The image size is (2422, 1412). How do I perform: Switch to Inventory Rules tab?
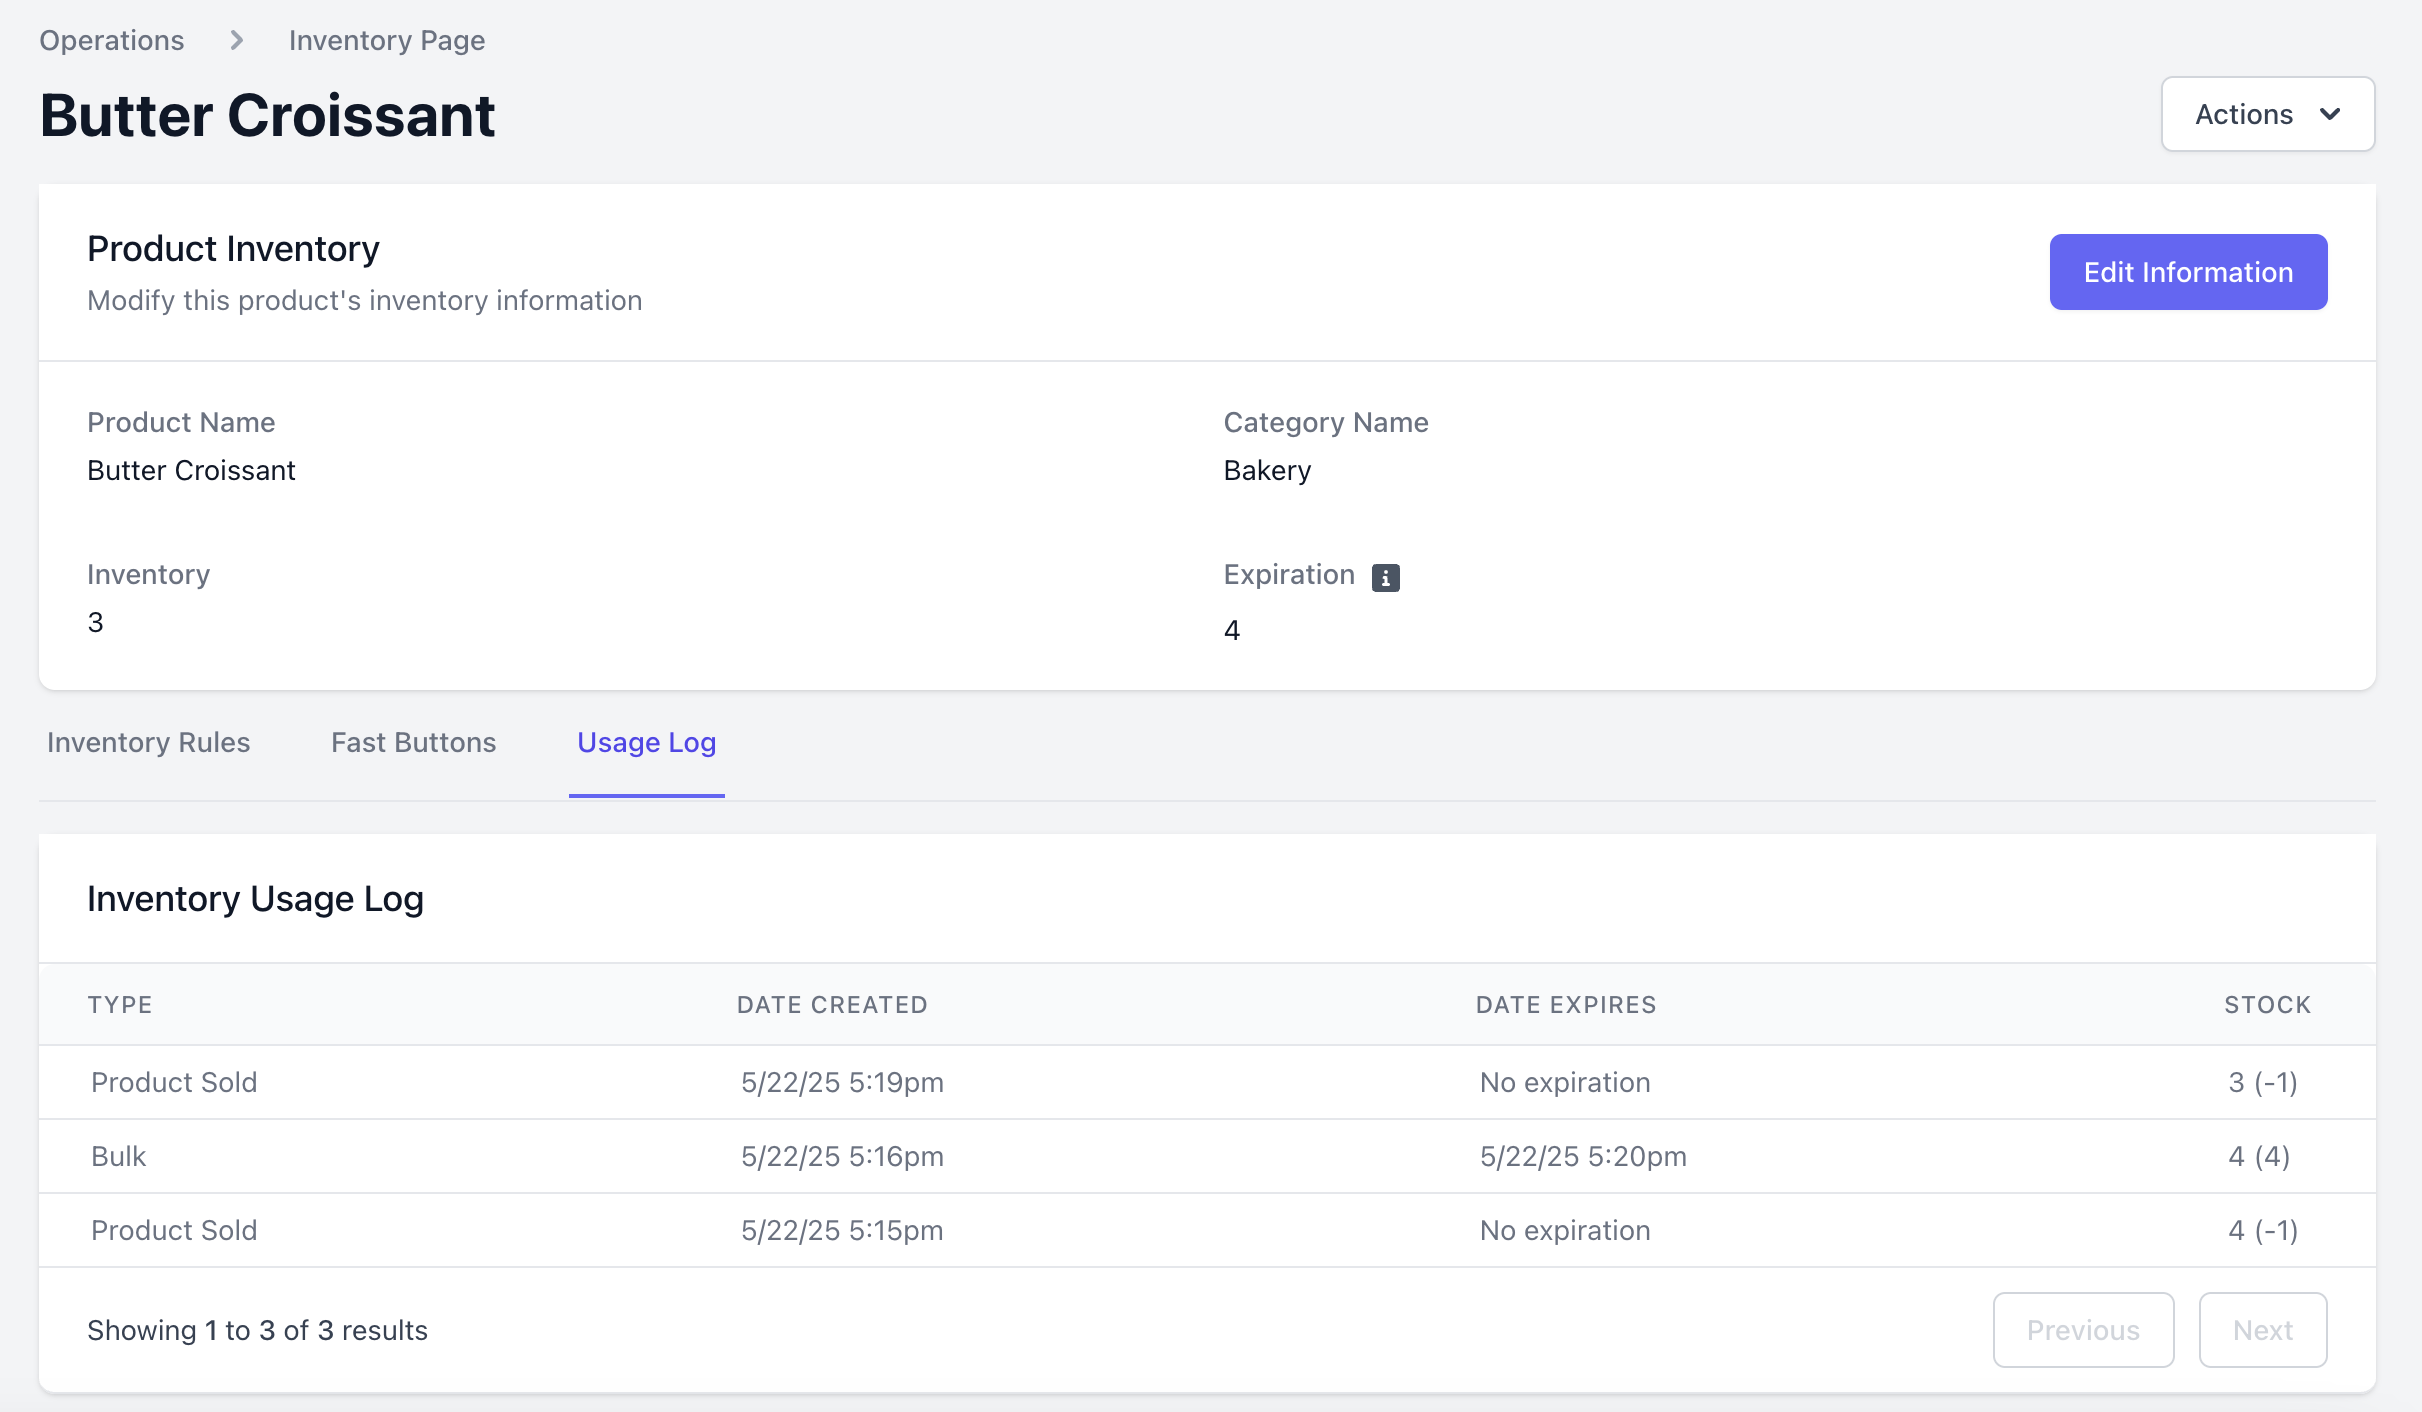(x=148, y=742)
